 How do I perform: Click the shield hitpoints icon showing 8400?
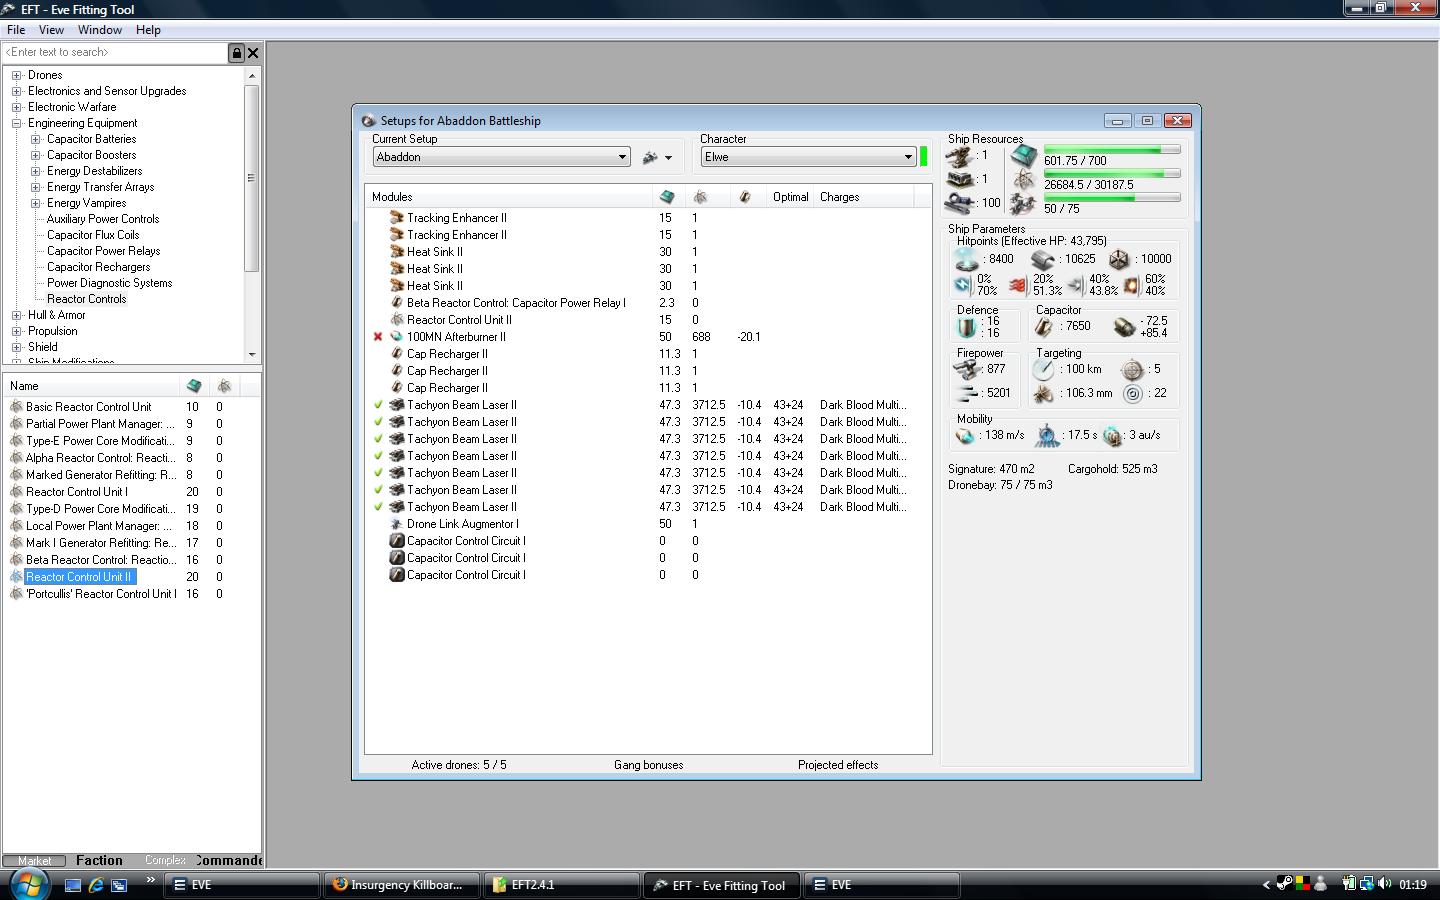966,259
